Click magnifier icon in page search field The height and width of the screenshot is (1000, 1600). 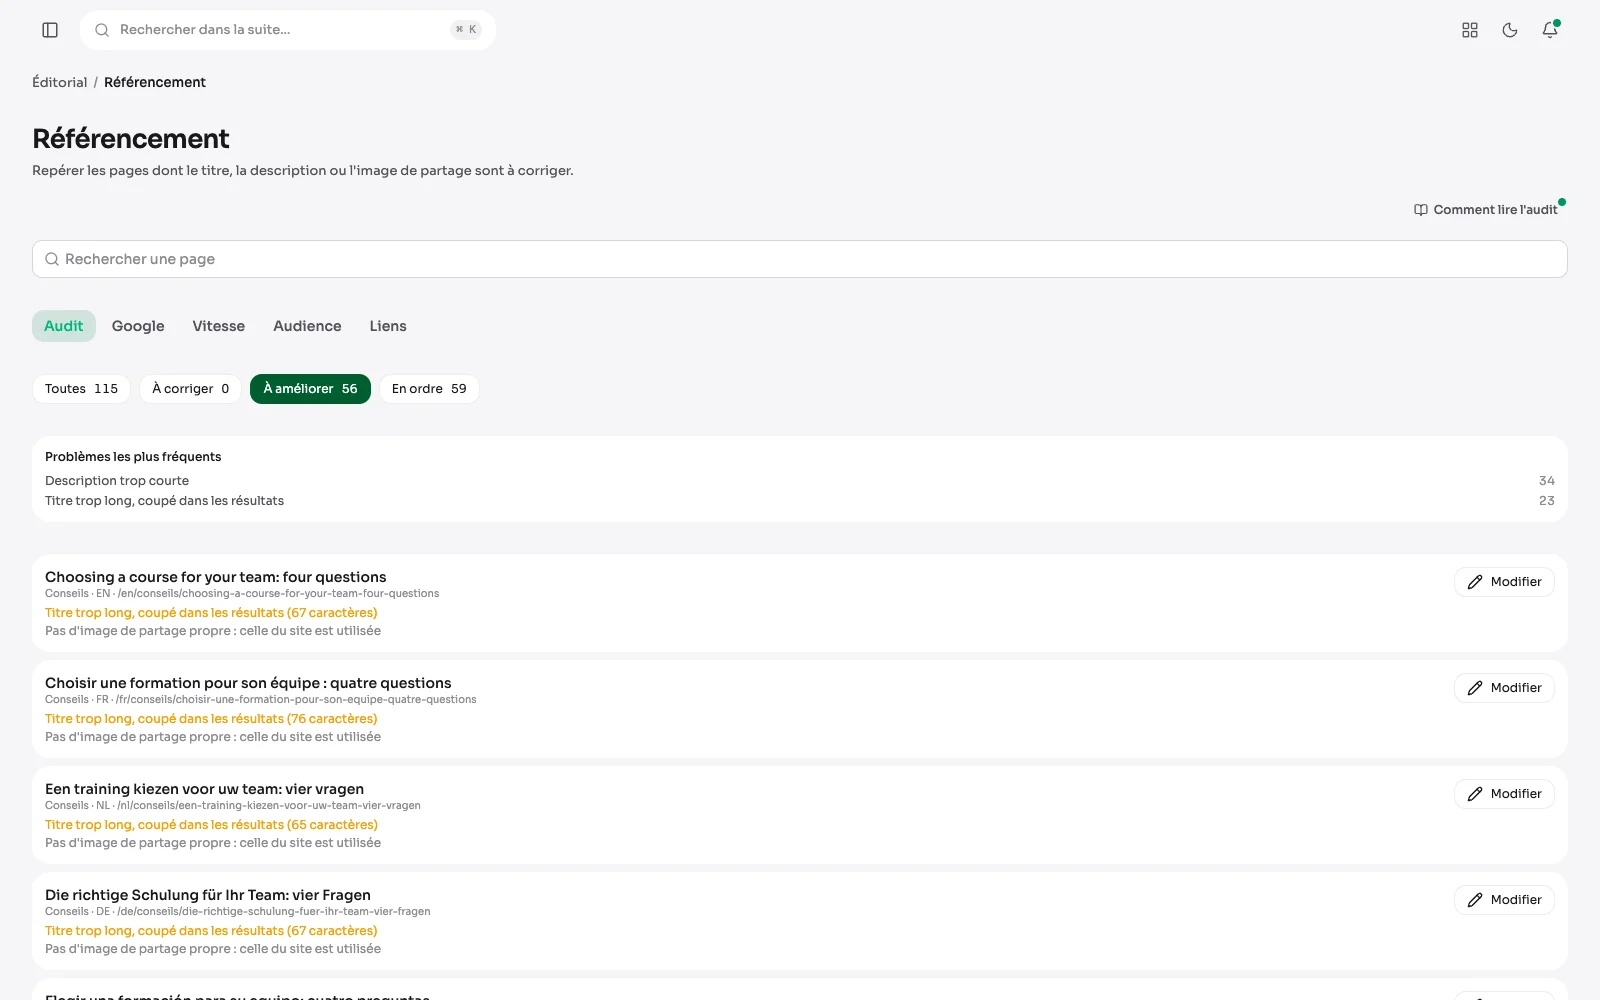52,259
